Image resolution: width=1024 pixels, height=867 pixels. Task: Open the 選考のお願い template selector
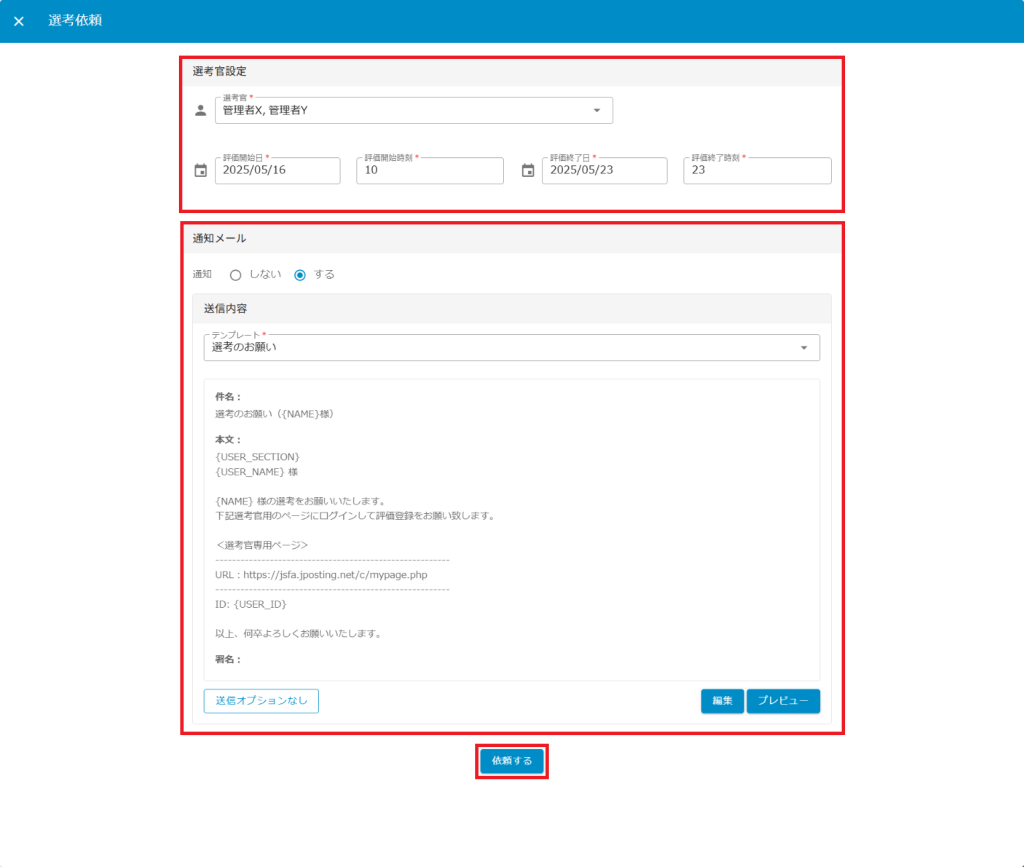pyautogui.click(x=500, y=348)
